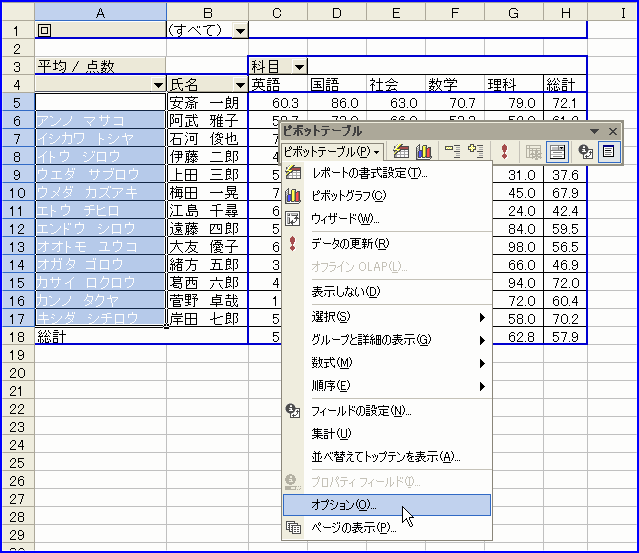Select the corner Select All box
639x553 pixels.
click(18, 12)
